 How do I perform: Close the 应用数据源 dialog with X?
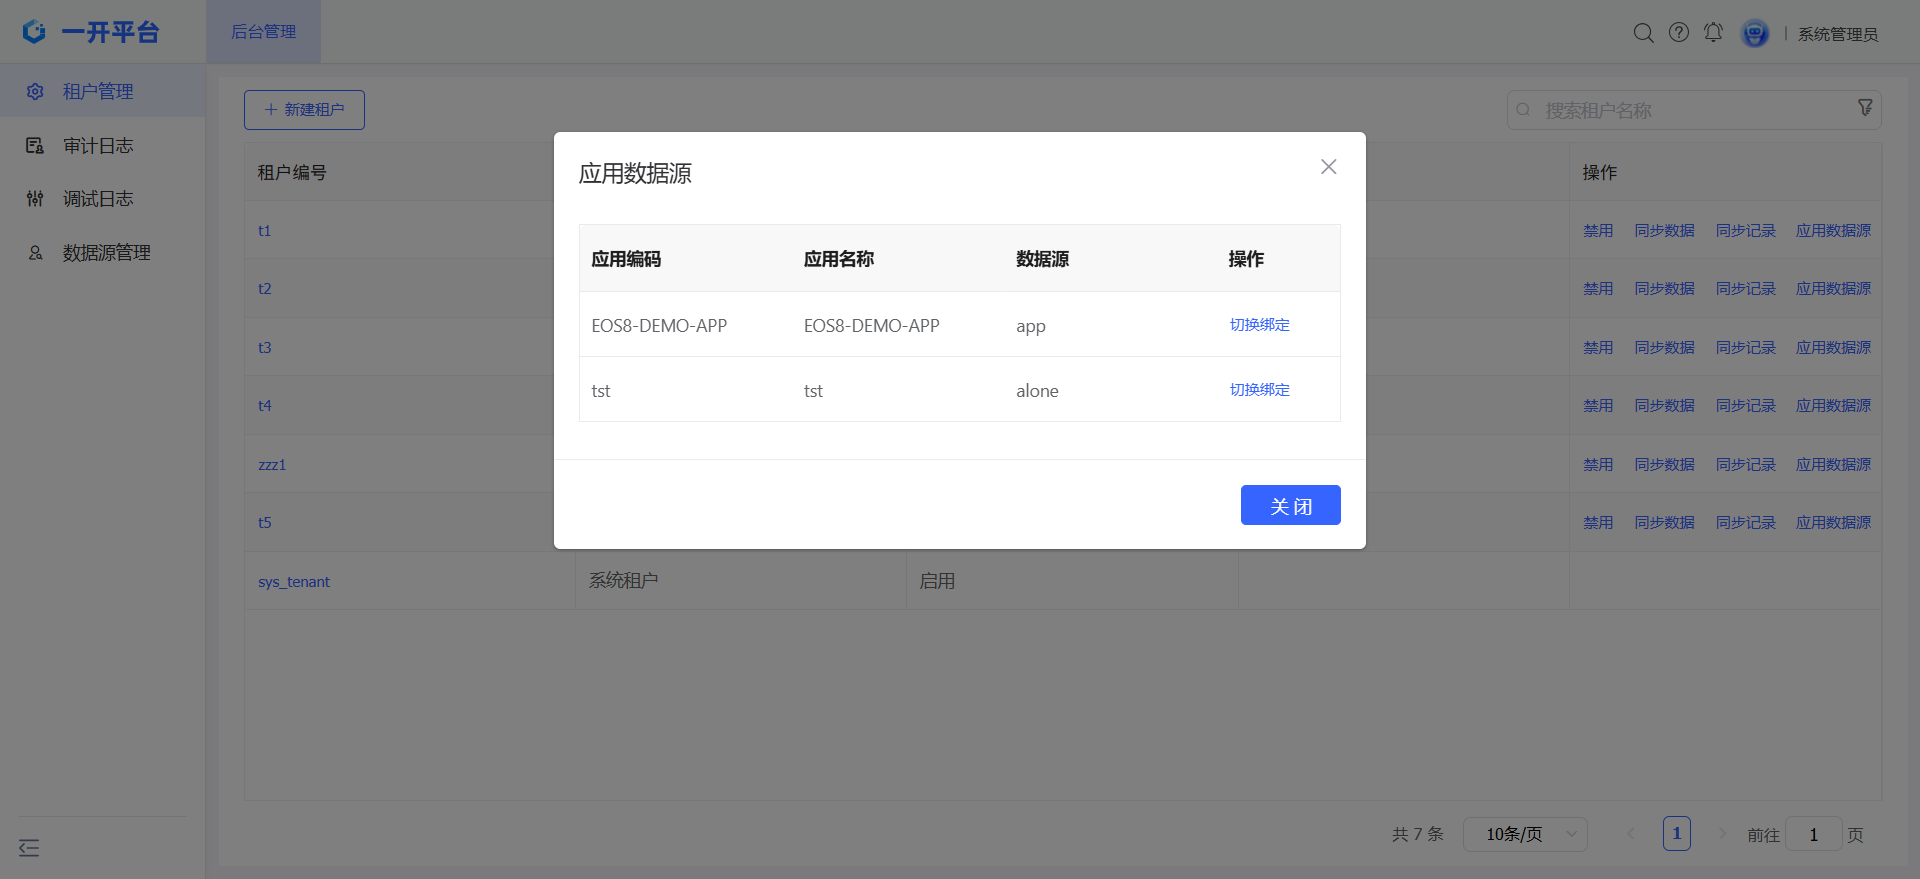tap(1328, 167)
